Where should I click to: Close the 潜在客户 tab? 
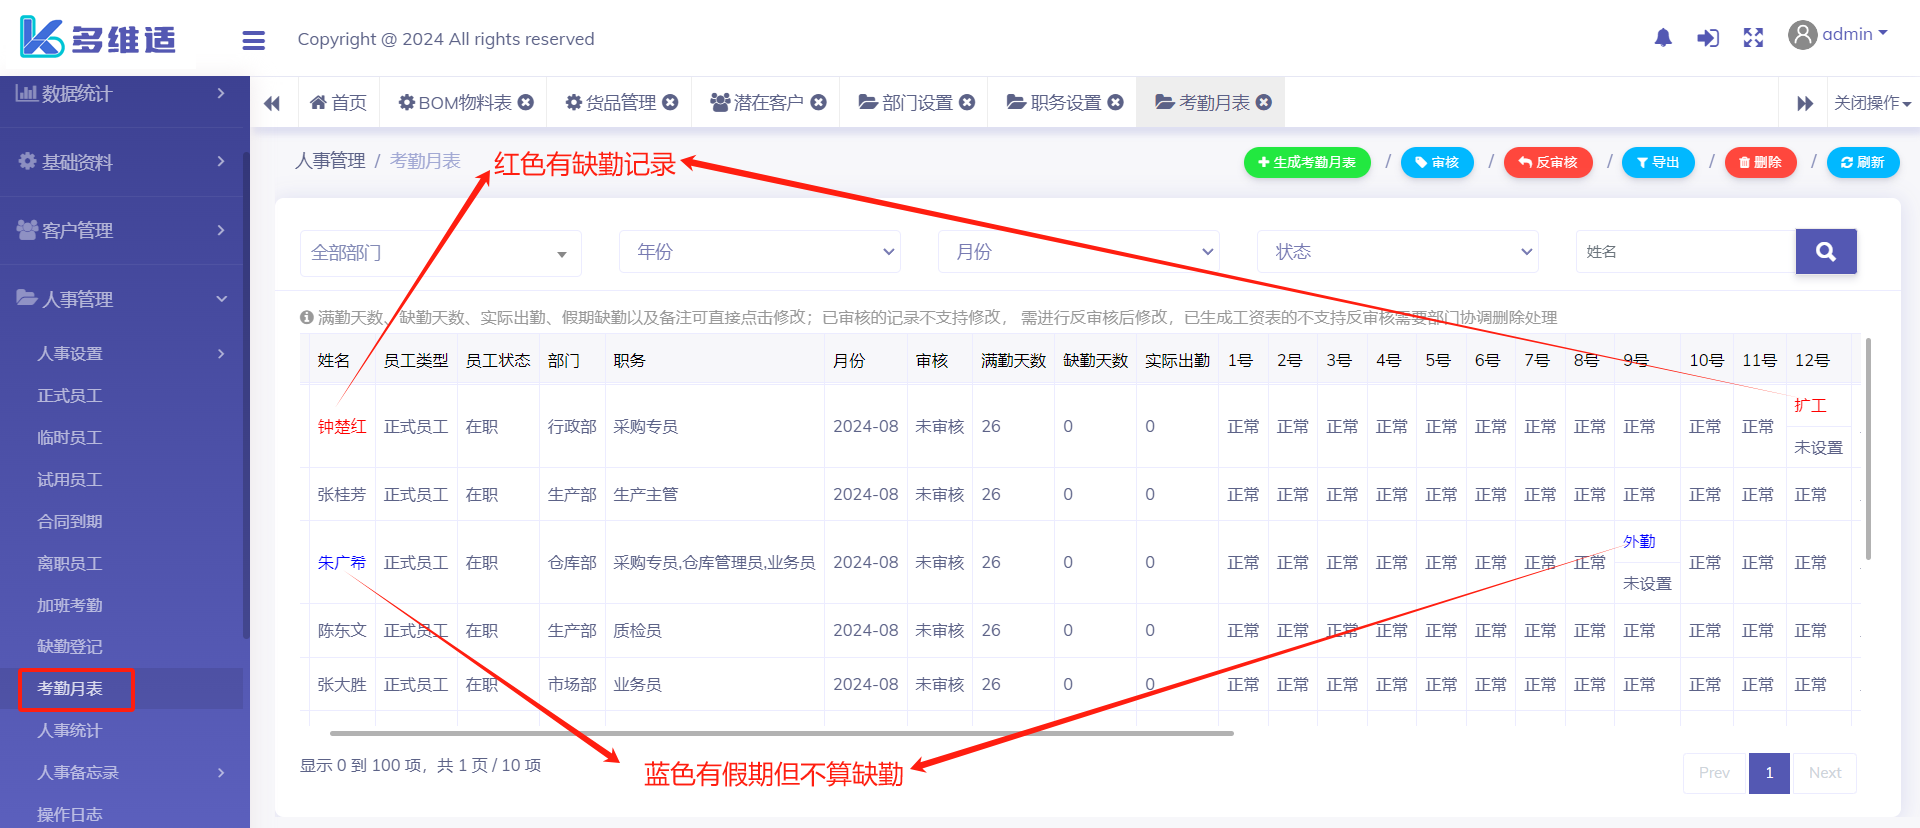818,102
